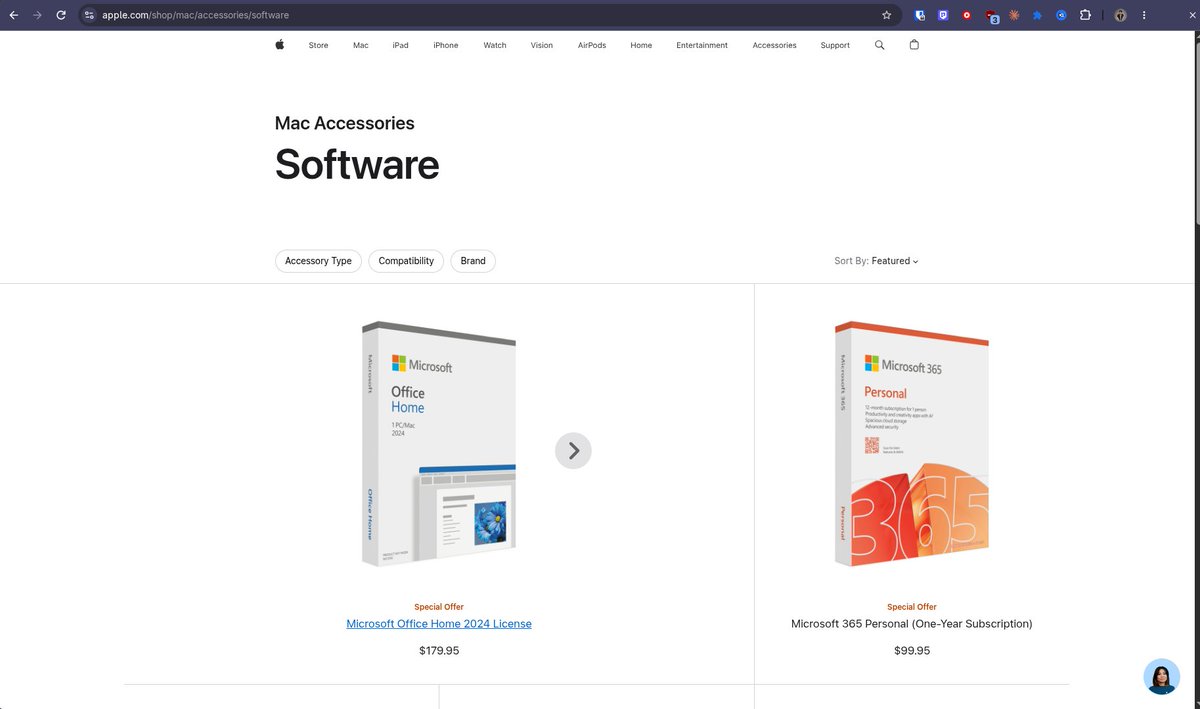
Task: Open the chat specialist avatar bubble
Action: pyautogui.click(x=1161, y=677)
